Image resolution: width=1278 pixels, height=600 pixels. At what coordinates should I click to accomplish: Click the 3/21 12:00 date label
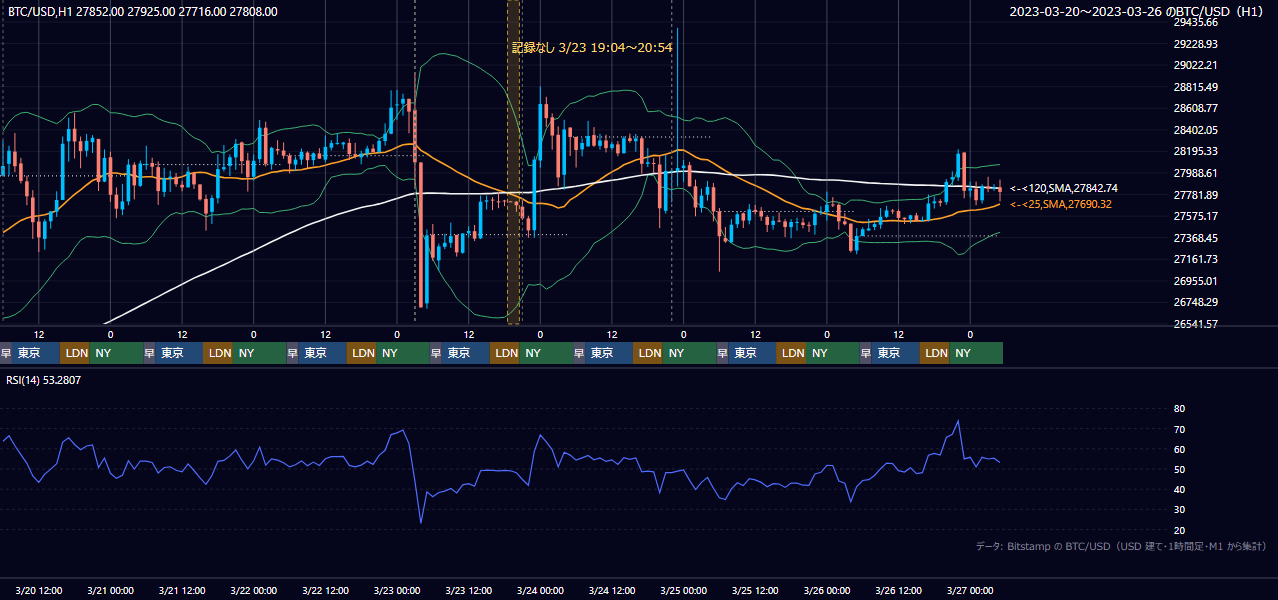coord(182,590)
